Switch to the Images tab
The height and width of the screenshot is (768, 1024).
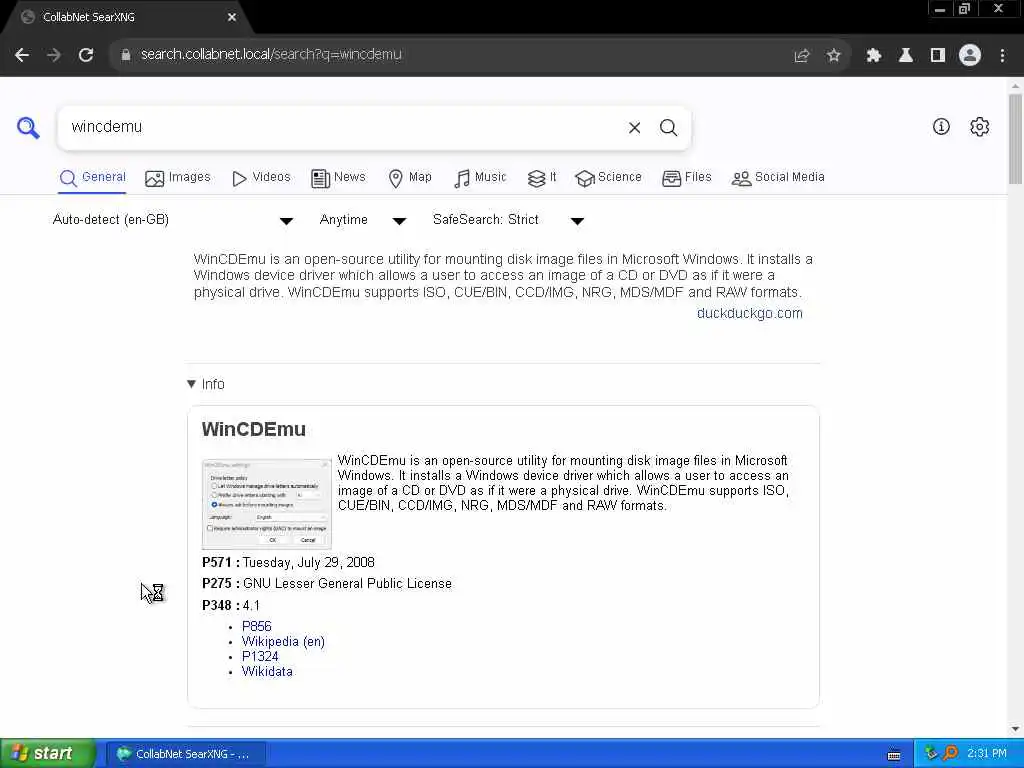click(178, 178)
